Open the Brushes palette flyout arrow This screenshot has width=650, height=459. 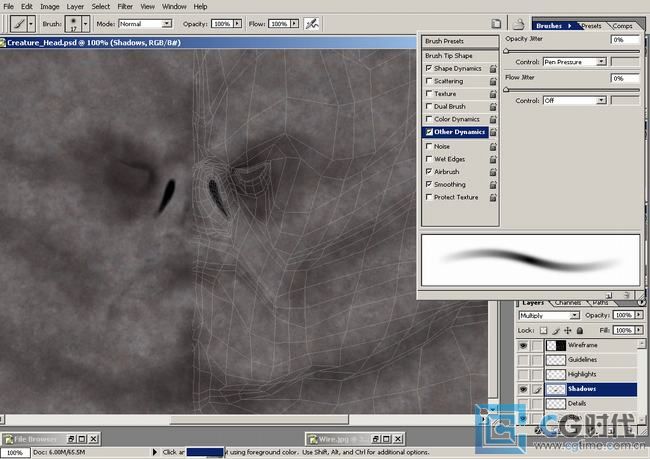pyautogui.click(x=570, y=26)
